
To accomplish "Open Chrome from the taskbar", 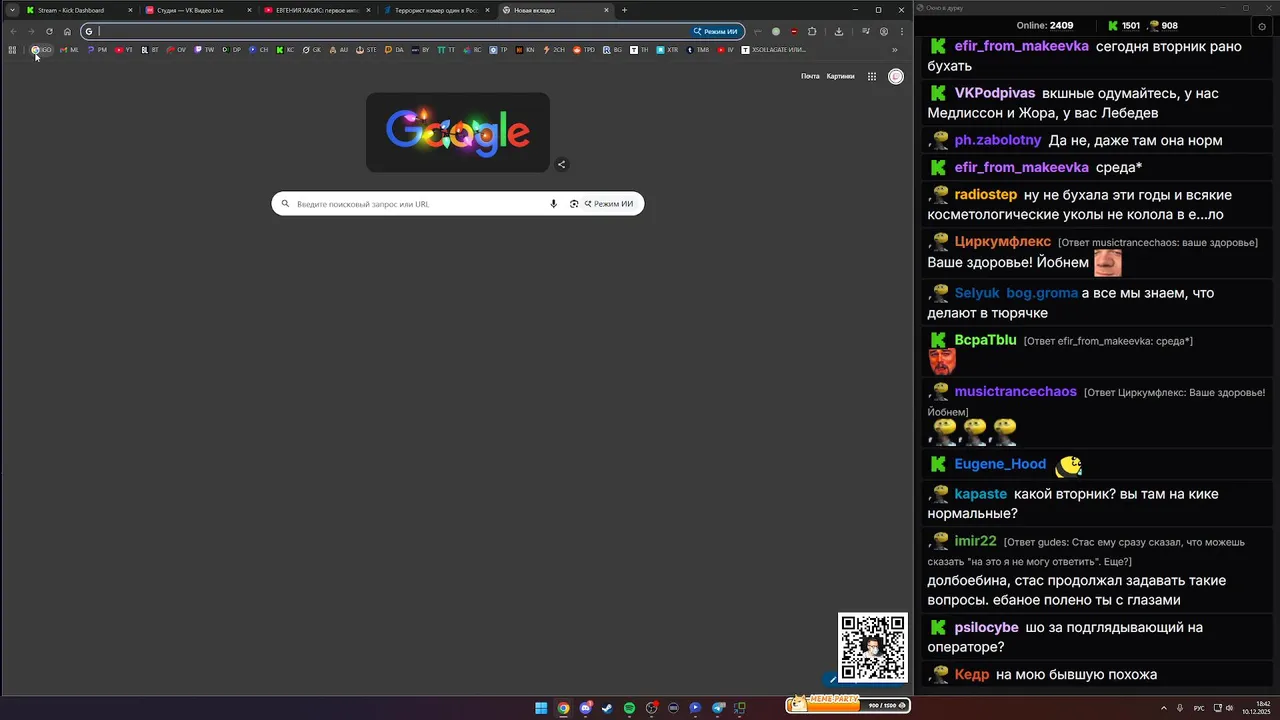I will pyautogui.click(x=563, y=708).
